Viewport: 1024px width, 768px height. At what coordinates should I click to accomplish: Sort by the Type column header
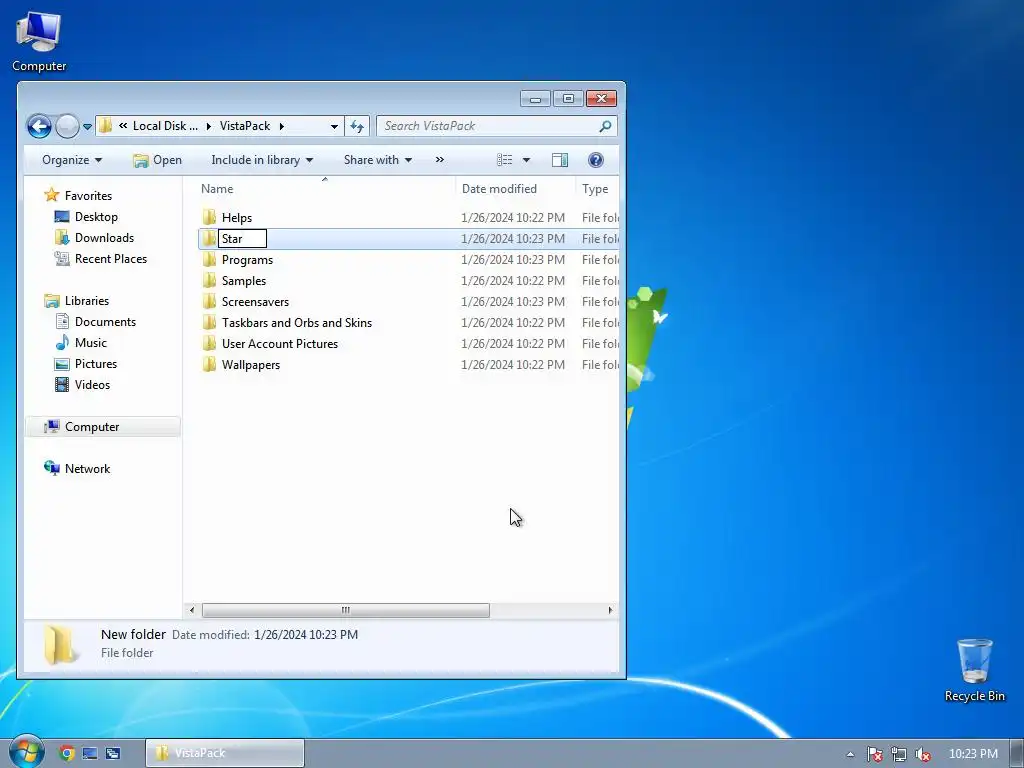point(597,189)
